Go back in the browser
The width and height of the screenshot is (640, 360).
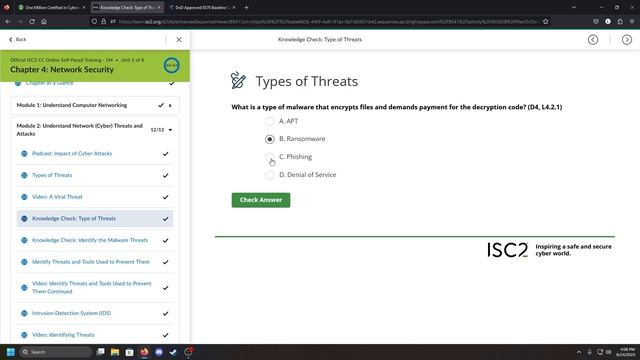8,21
